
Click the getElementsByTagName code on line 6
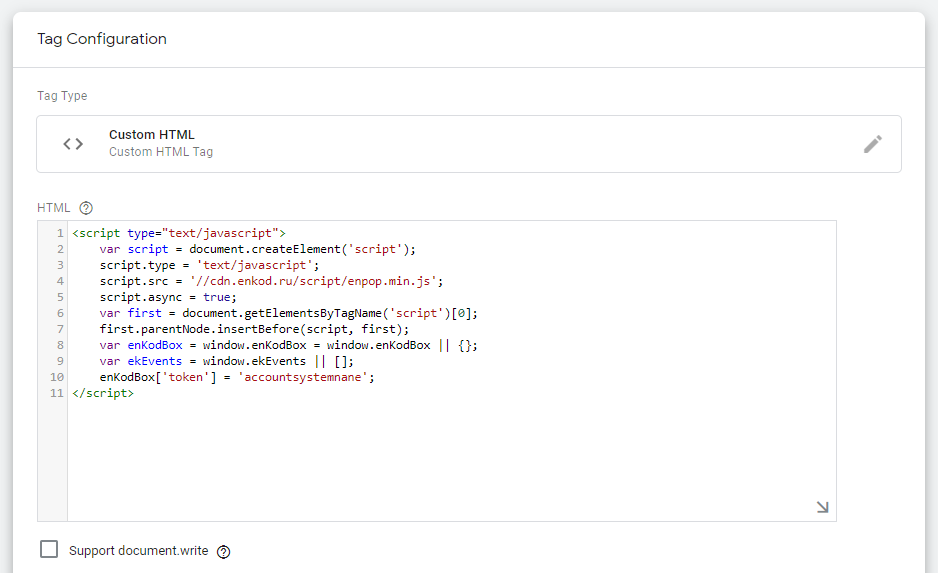tap(330, 313)
